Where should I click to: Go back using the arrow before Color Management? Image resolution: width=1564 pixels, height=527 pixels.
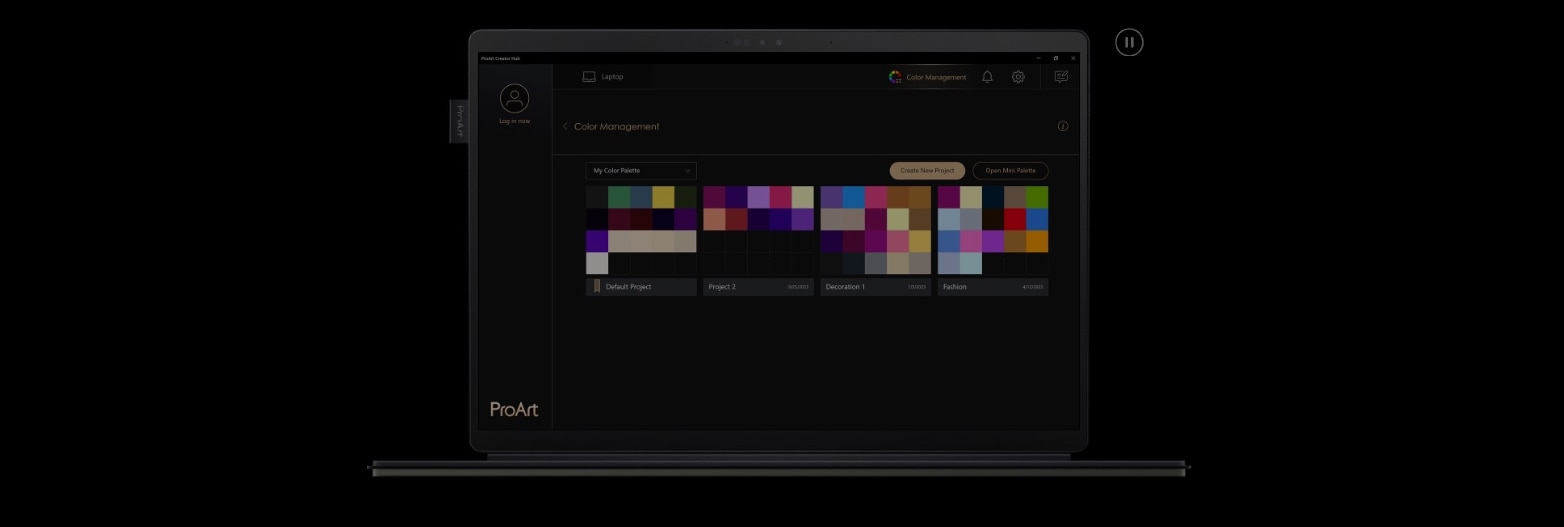(x=565, y=127)
